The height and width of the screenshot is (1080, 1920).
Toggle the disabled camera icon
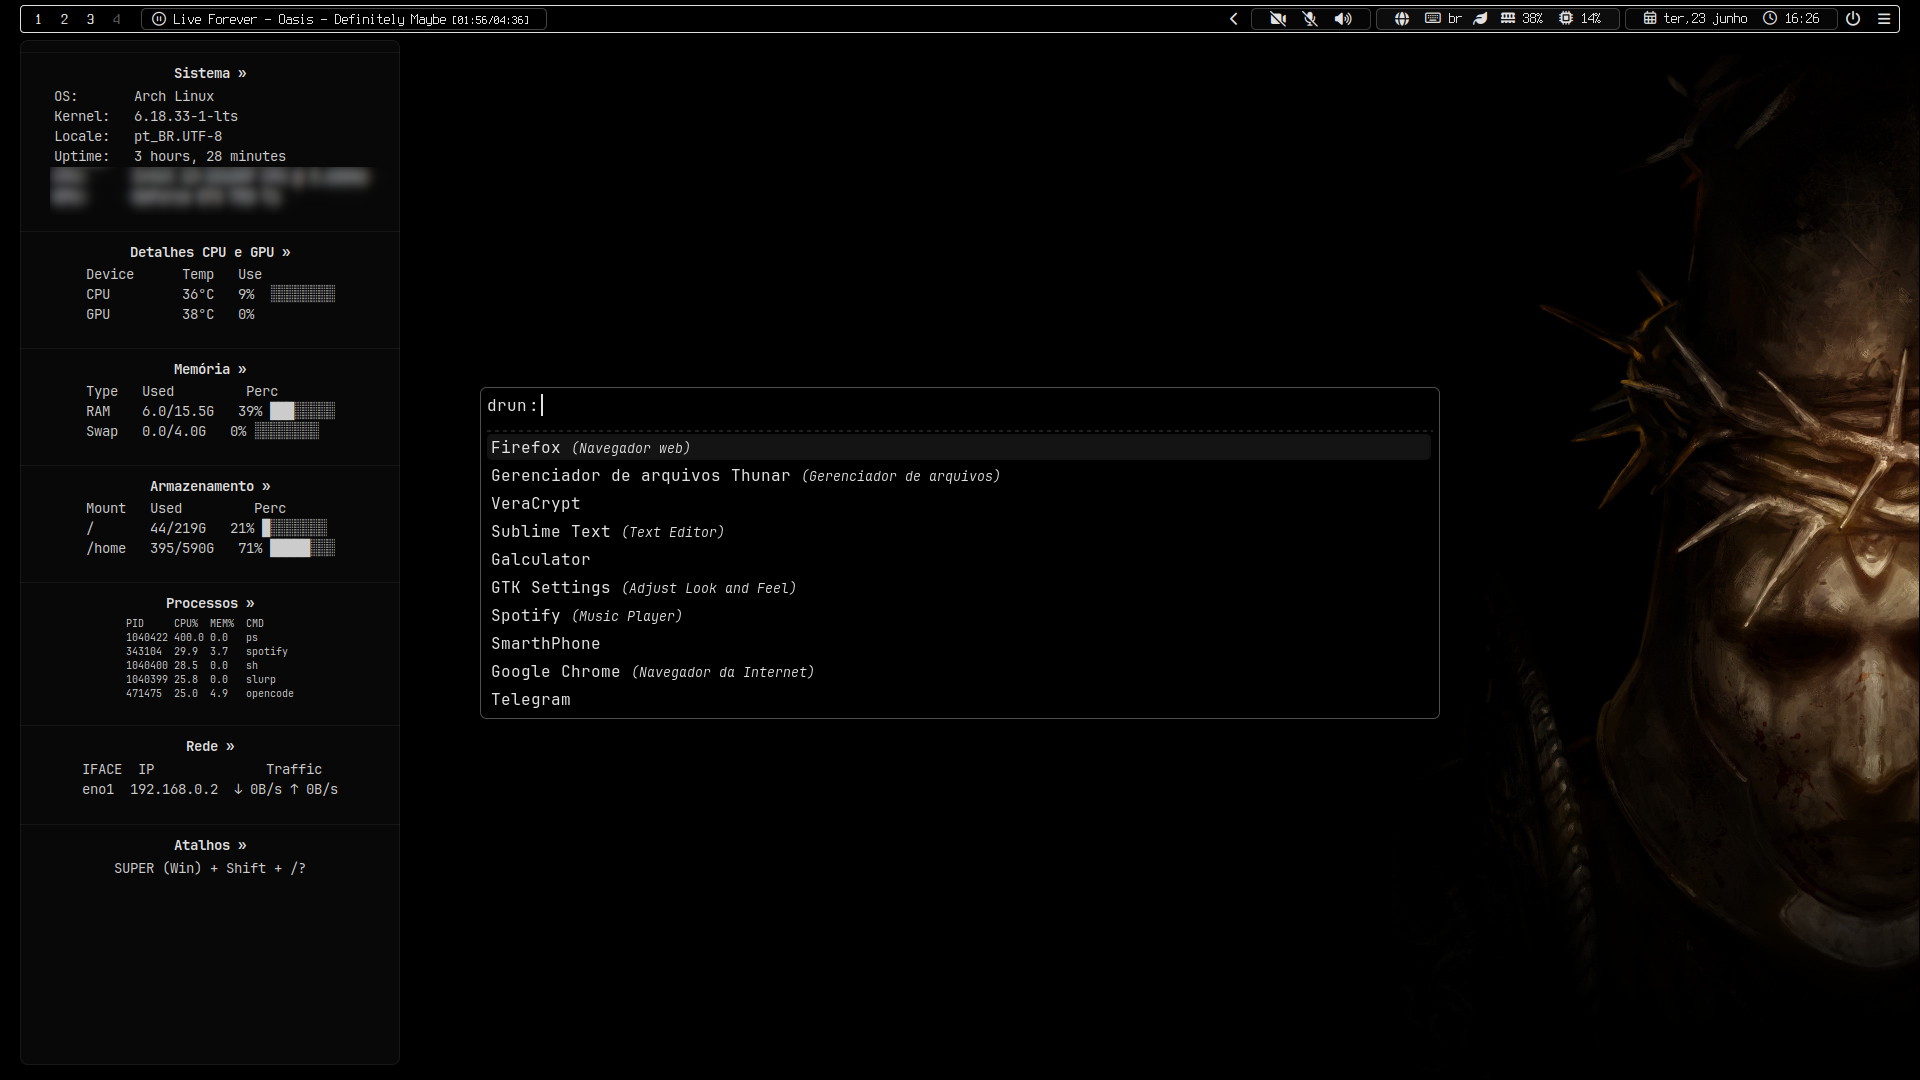pos(1277,19)
